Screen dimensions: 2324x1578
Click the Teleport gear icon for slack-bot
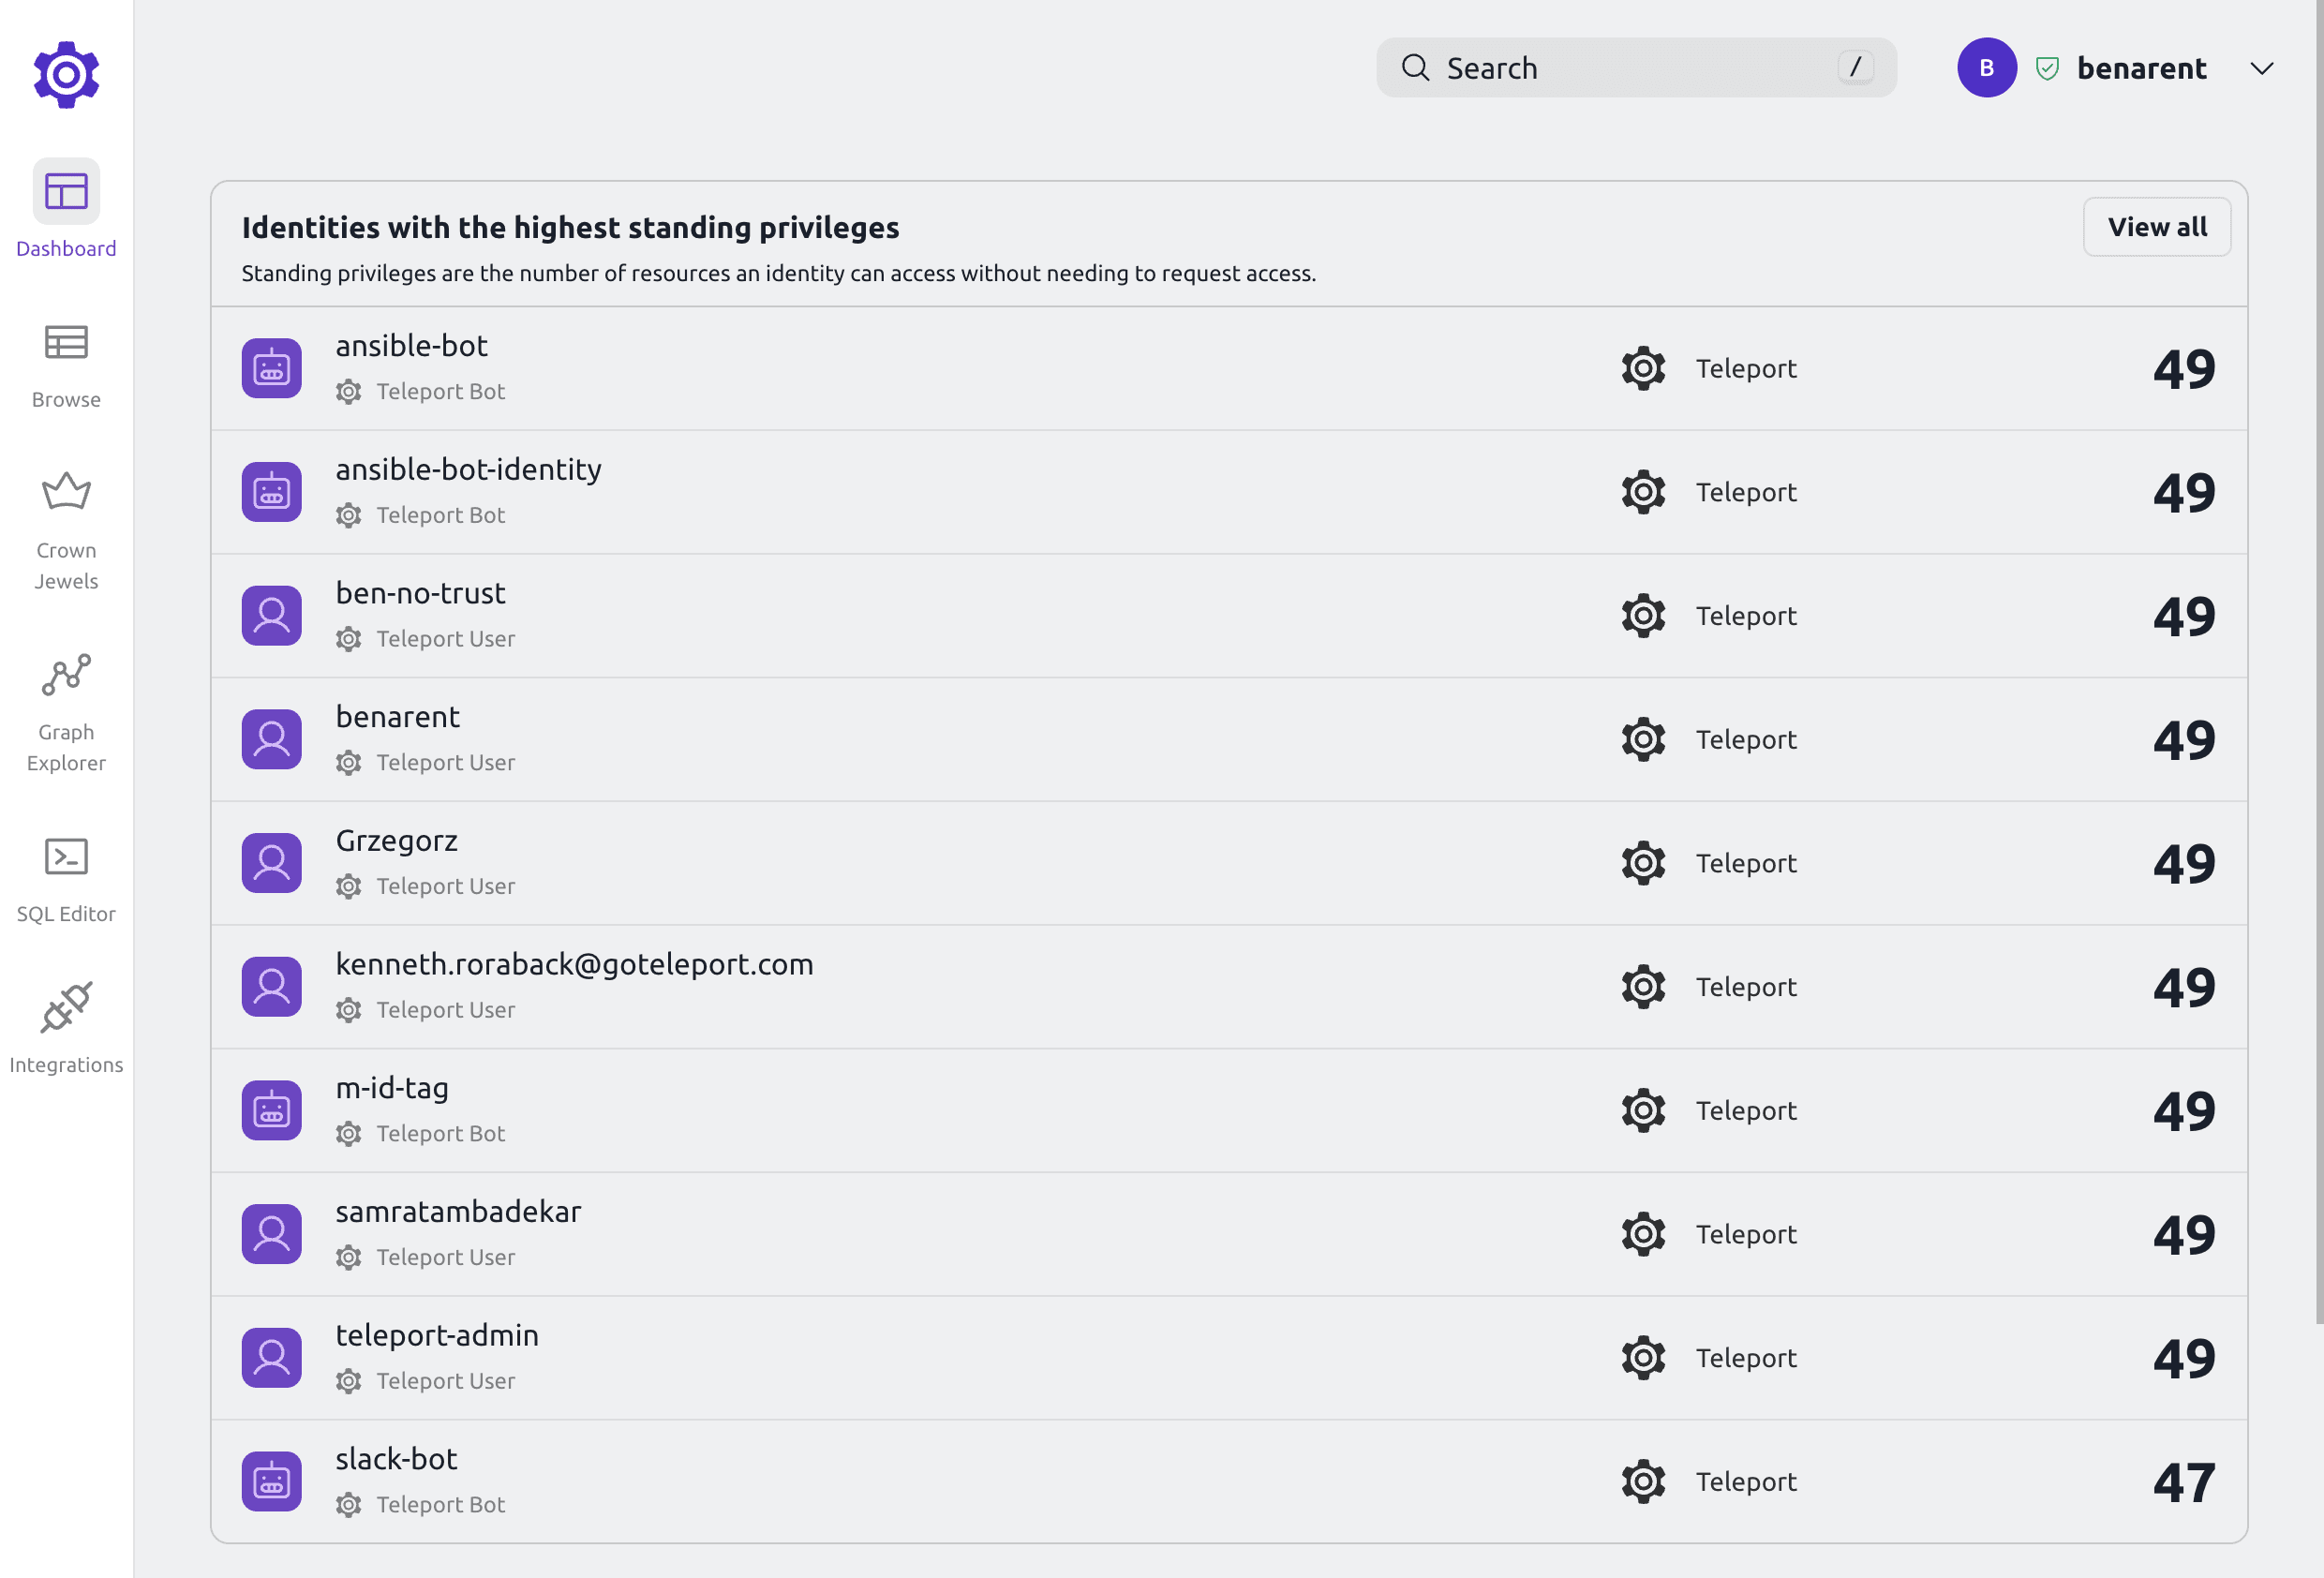pos(1645,1481)
